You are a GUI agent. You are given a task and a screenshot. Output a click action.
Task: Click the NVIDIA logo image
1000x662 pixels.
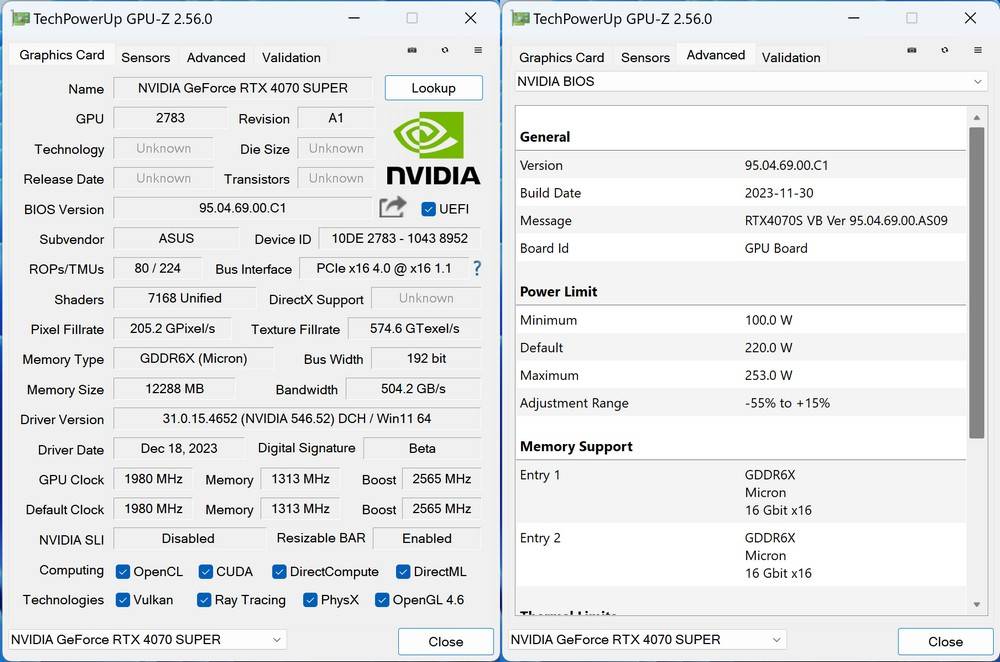coord(433,148)
